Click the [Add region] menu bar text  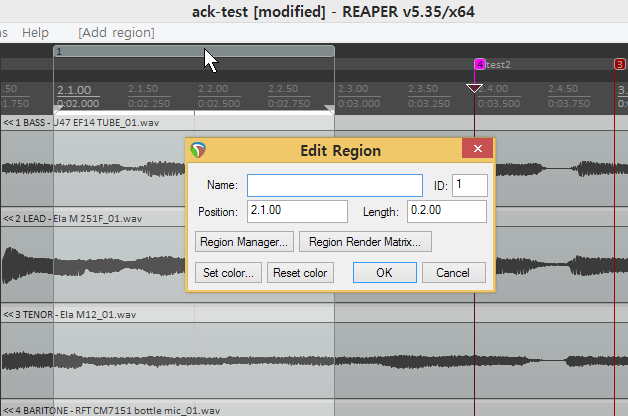pyautogui.click(x=116, y=32)
